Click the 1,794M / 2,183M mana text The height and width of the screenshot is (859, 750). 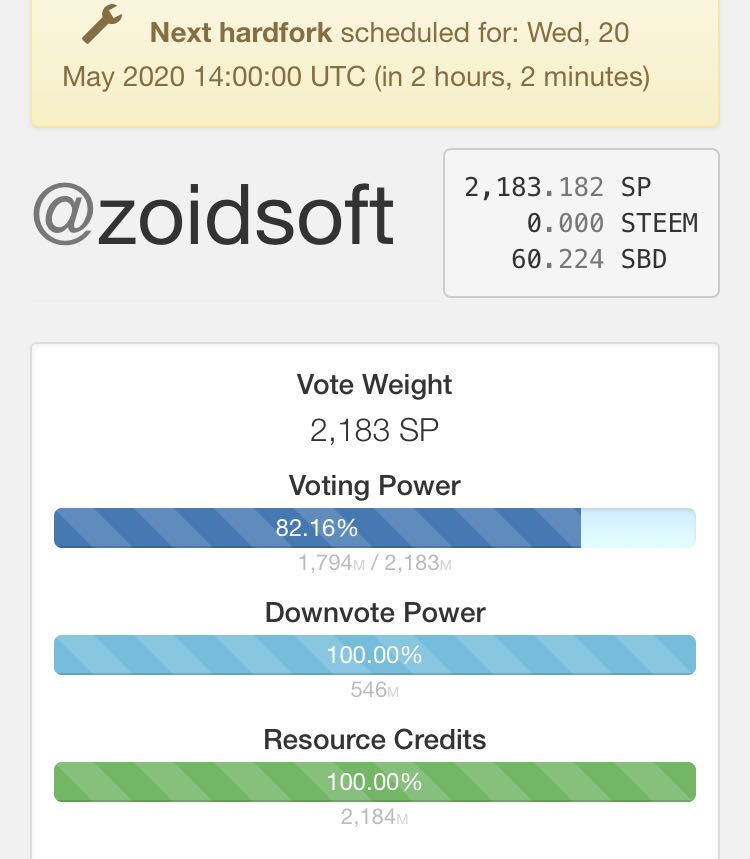tap(374, 563)
